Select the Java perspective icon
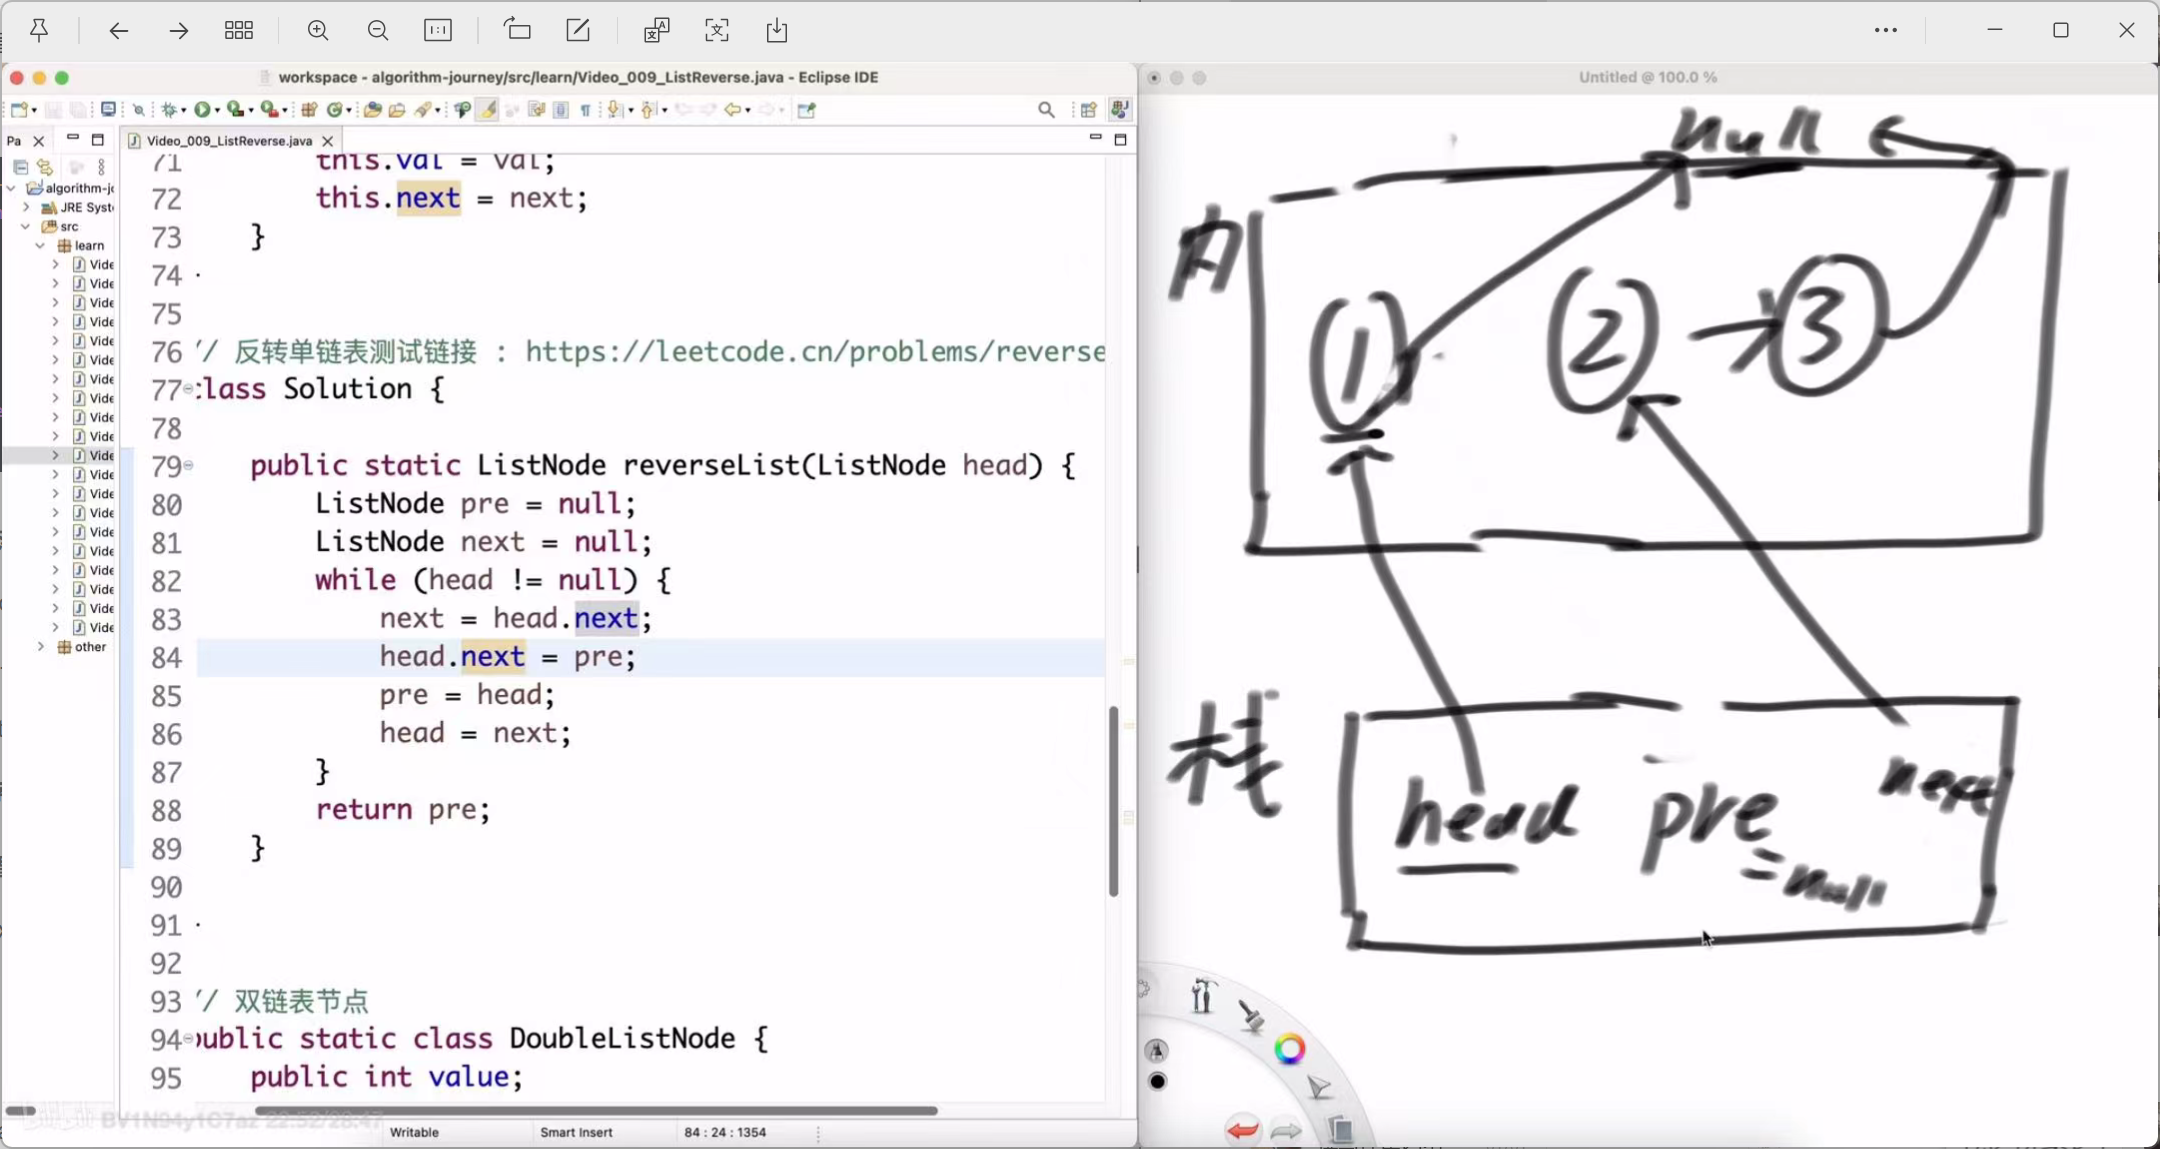 1120,109
